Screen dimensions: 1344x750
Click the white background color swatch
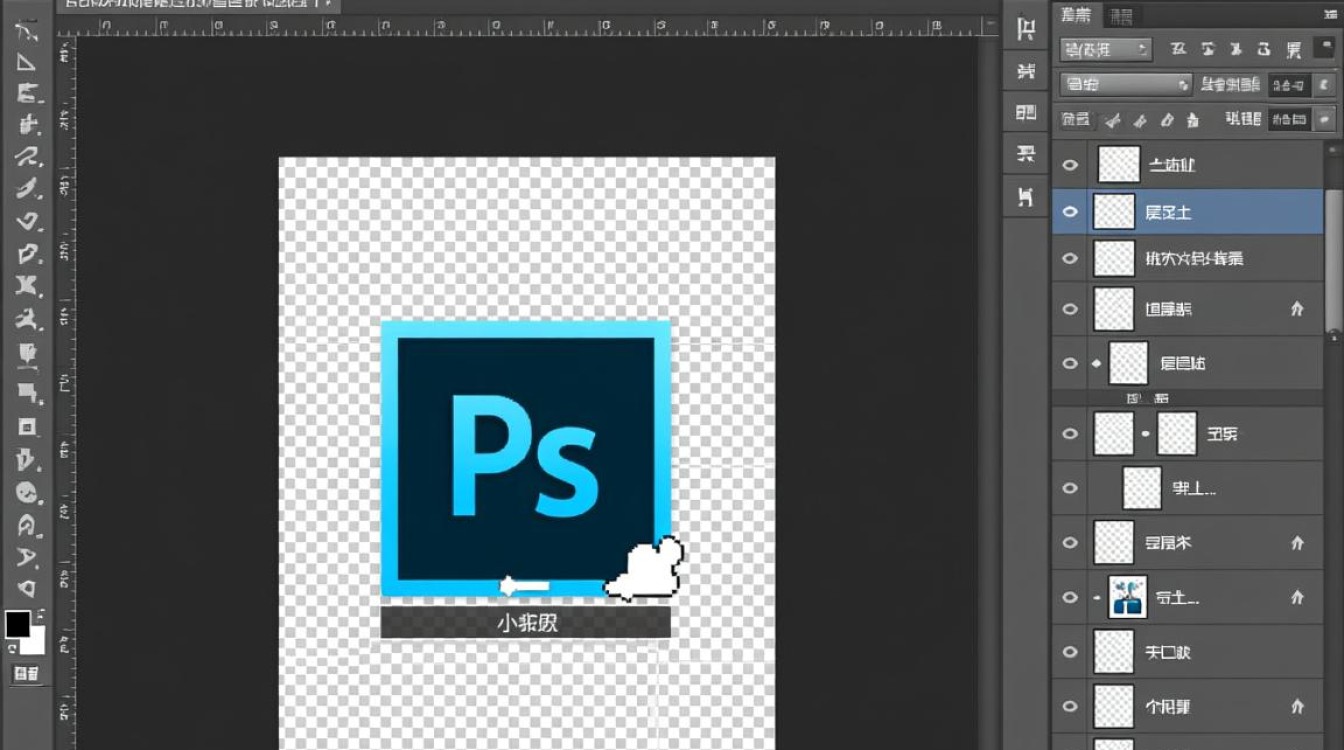(35, 641)
